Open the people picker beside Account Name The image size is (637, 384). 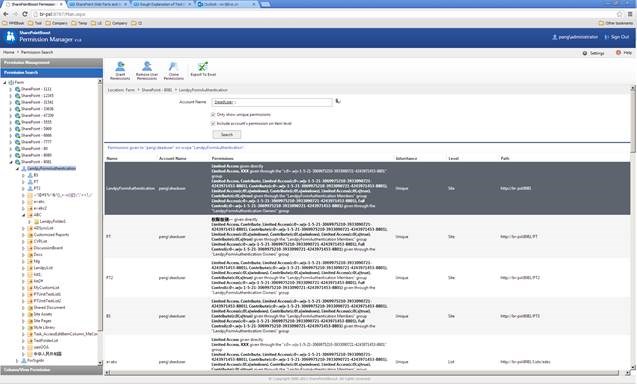point(338,102)
